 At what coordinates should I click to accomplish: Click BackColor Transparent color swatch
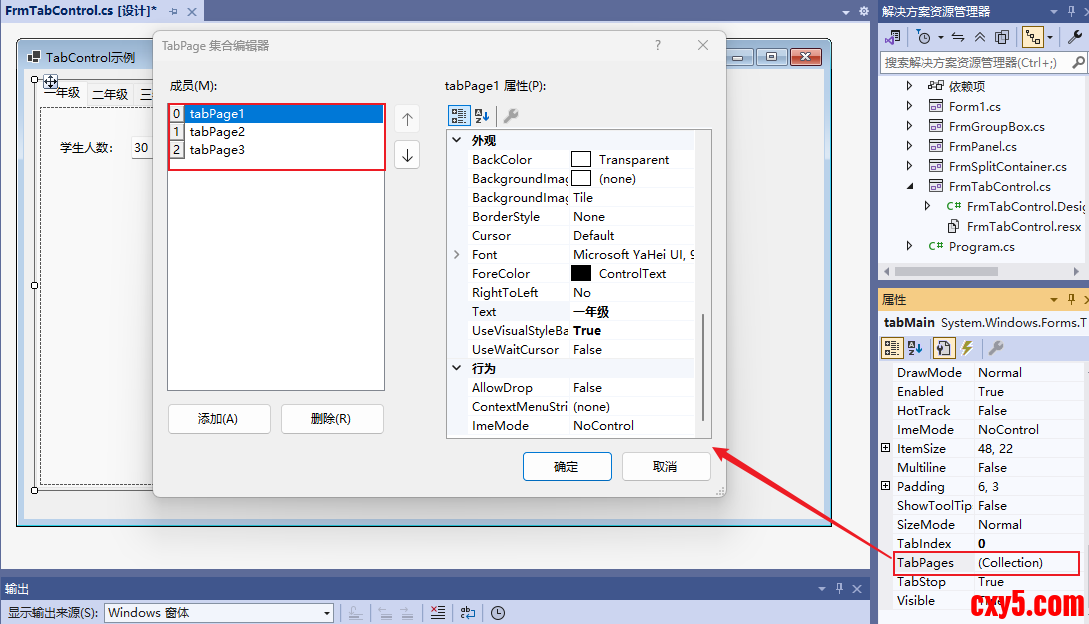coord(581,160)
